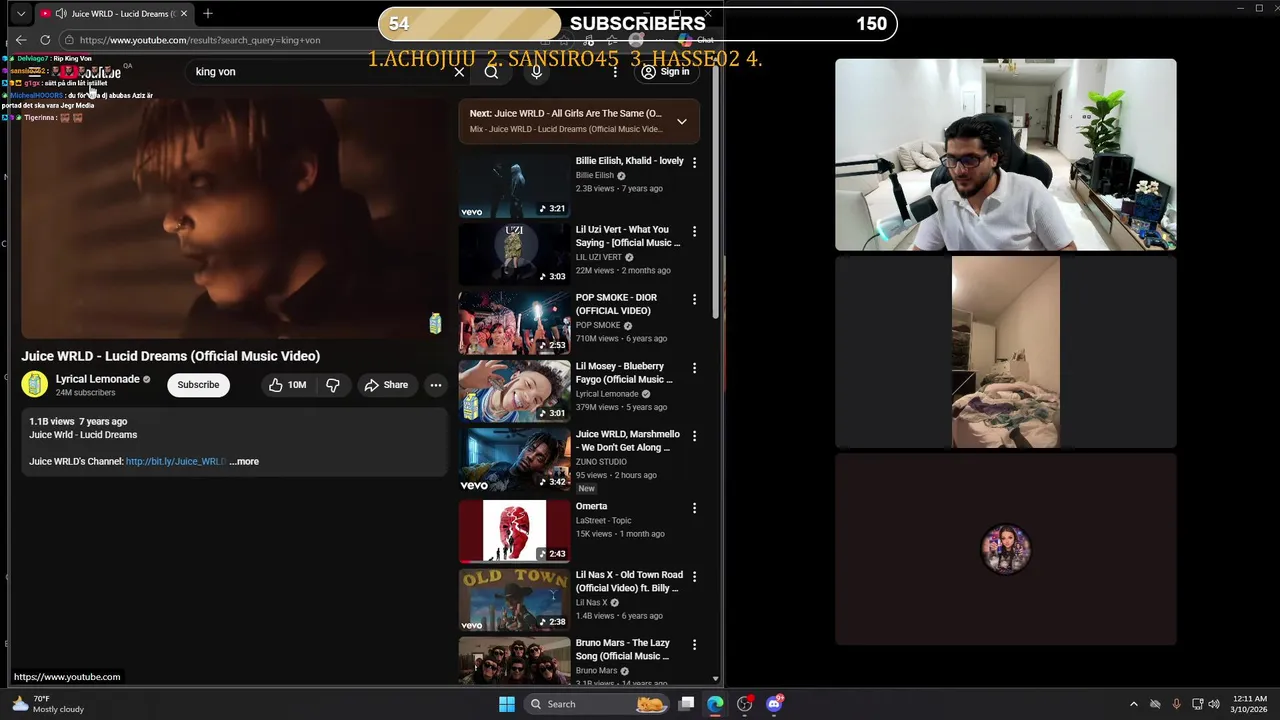
Task: Clear the 'king von' search text
Action: click(x=459, y=72)
